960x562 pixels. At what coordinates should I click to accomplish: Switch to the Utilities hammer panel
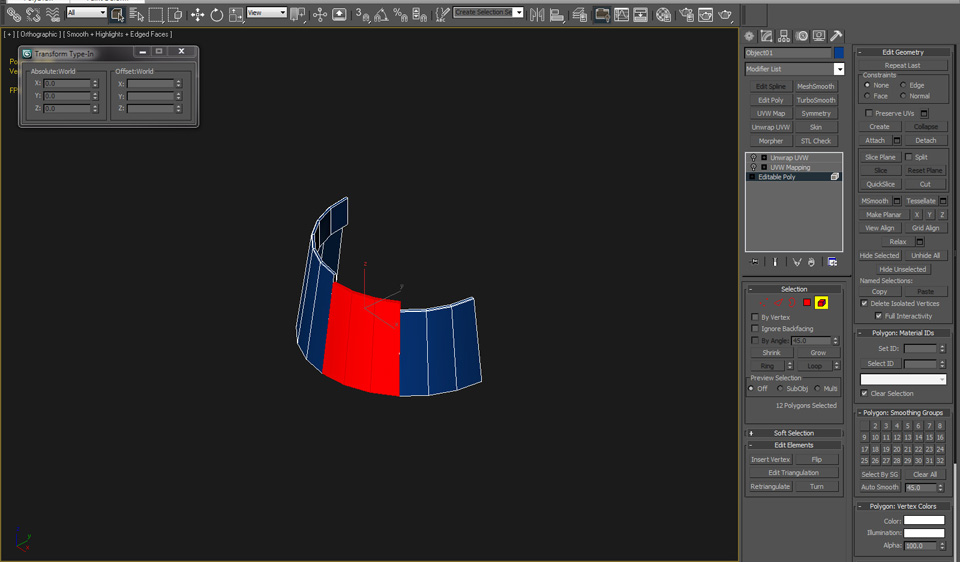coord(836,36)
